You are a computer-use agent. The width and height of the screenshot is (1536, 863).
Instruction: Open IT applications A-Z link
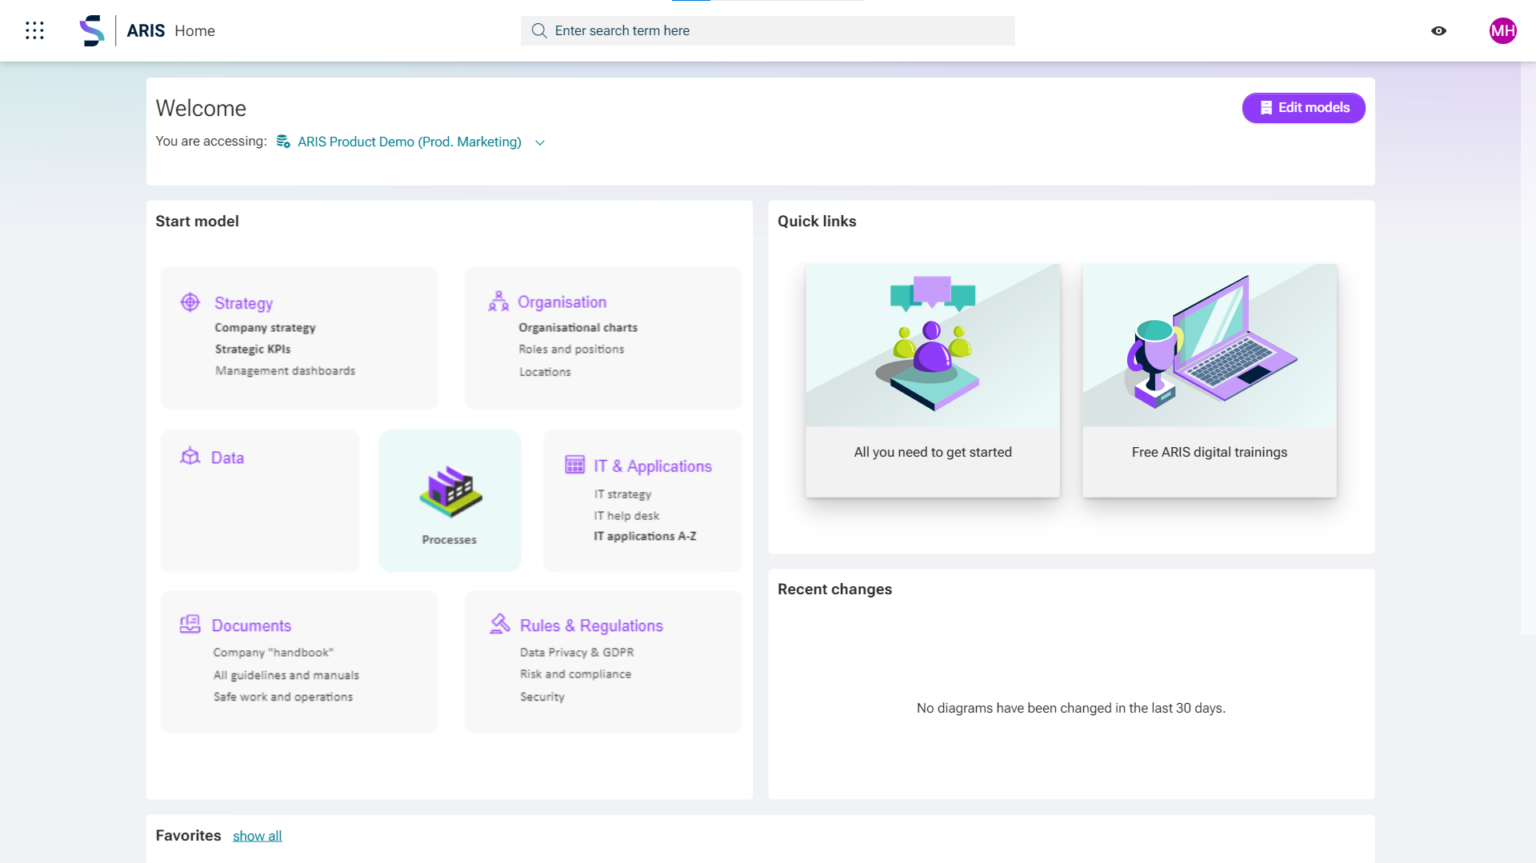(645, 537)
